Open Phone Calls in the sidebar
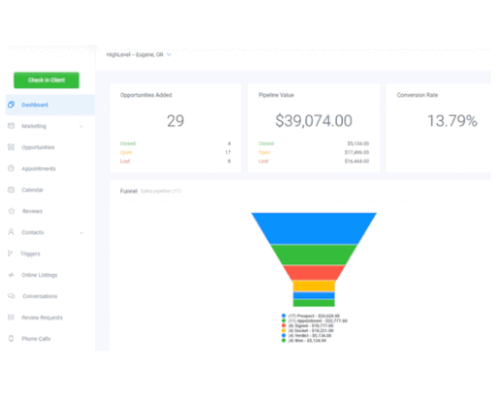 (36, 339)
